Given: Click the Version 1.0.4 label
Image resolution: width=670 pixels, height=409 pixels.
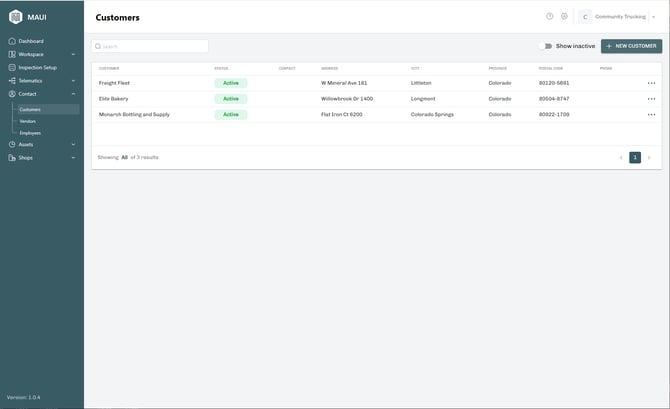Looking at the screenshot, I should tap(24, 397).
